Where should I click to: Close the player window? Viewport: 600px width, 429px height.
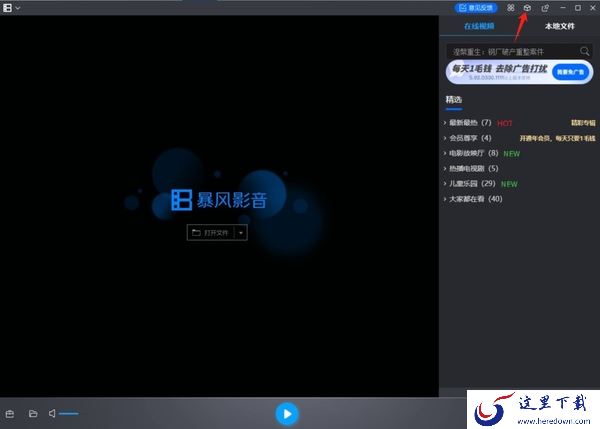(593, 8)
